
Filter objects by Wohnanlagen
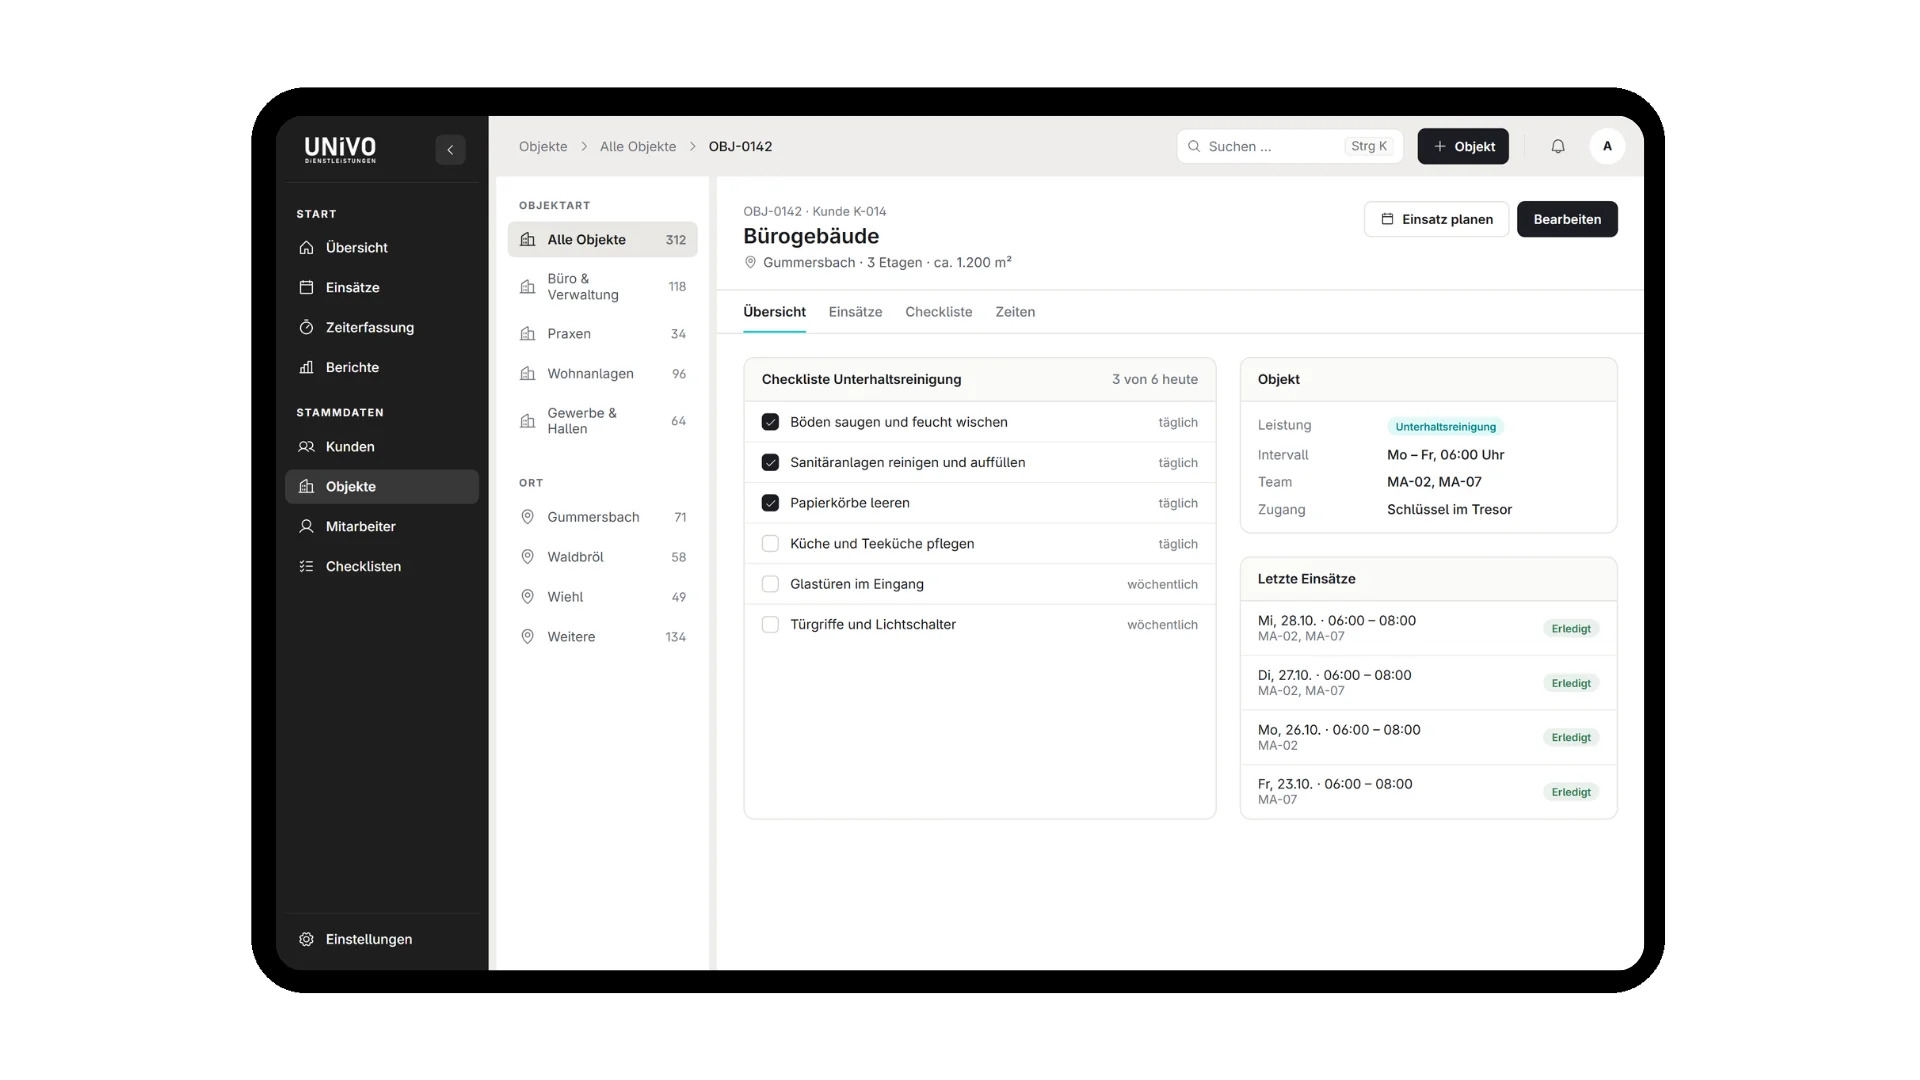[602, 374]
